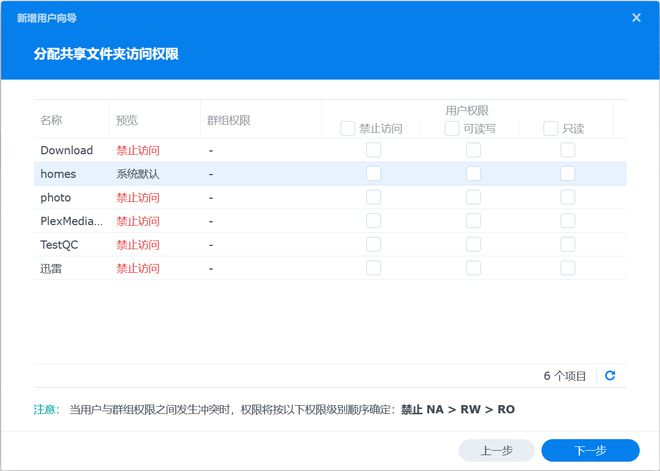Check header 可读写 select-all checkbox
This screenshot has width=660, height=471.
(452, 128)
